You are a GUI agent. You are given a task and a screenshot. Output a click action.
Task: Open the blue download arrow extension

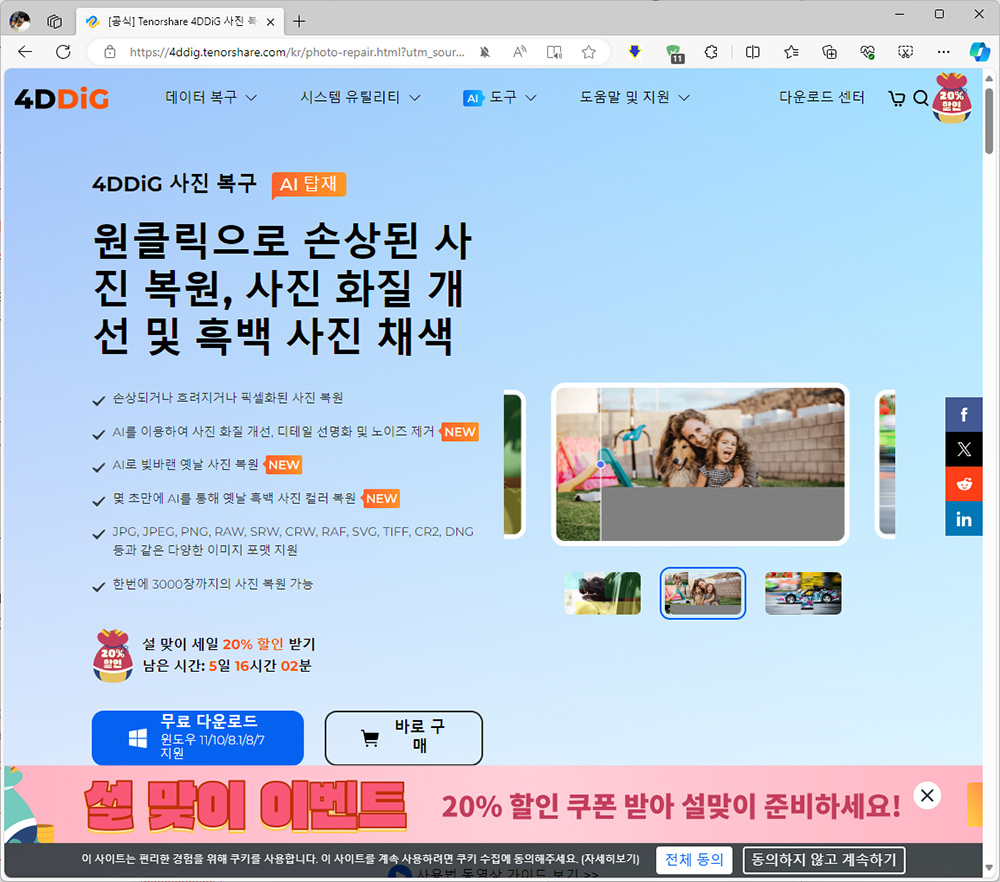[x=635, y=52]
